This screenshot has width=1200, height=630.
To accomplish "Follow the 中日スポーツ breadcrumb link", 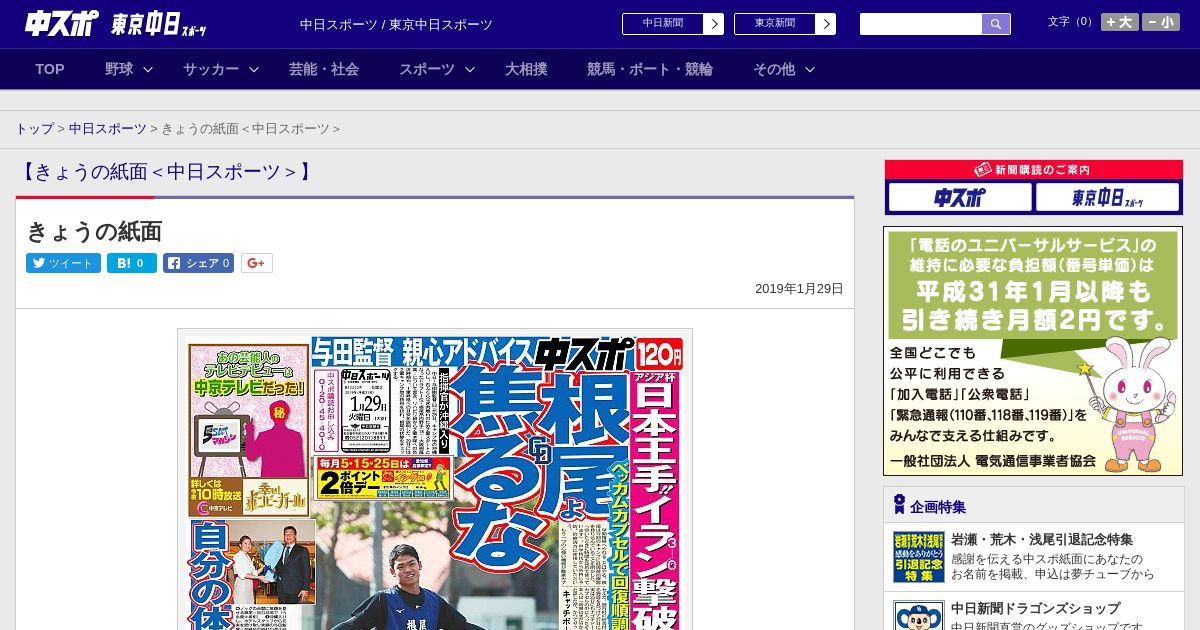I will 108,129.
